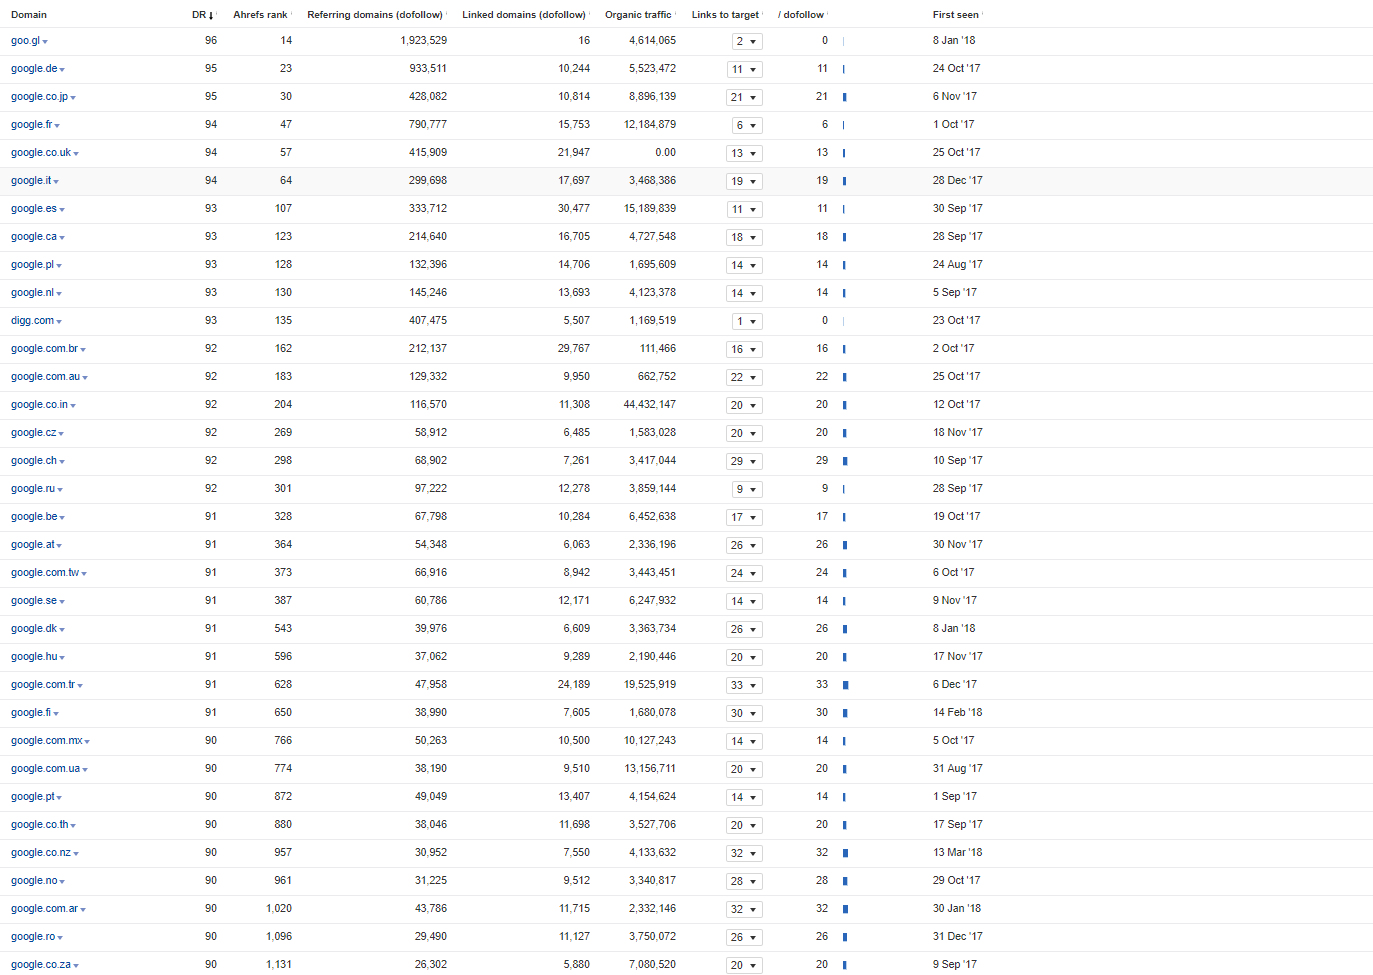Click the first seen date "30 Jan '18"

point(957,908)
